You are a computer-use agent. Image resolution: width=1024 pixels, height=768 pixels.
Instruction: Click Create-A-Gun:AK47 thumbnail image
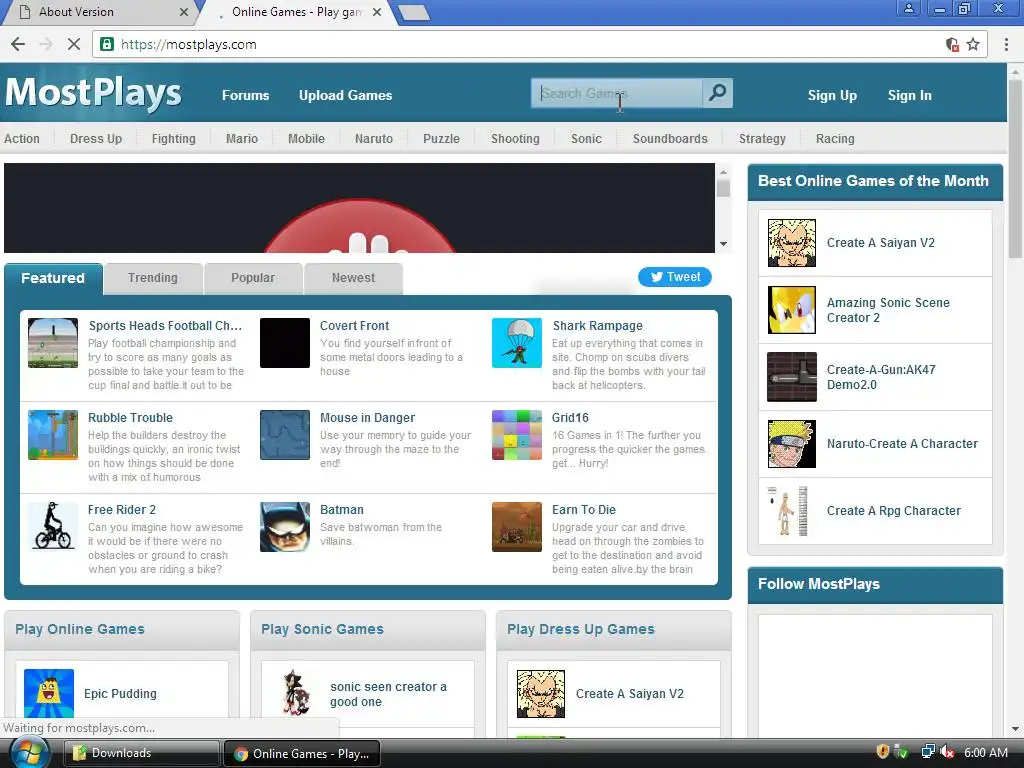tap(792, 377)
